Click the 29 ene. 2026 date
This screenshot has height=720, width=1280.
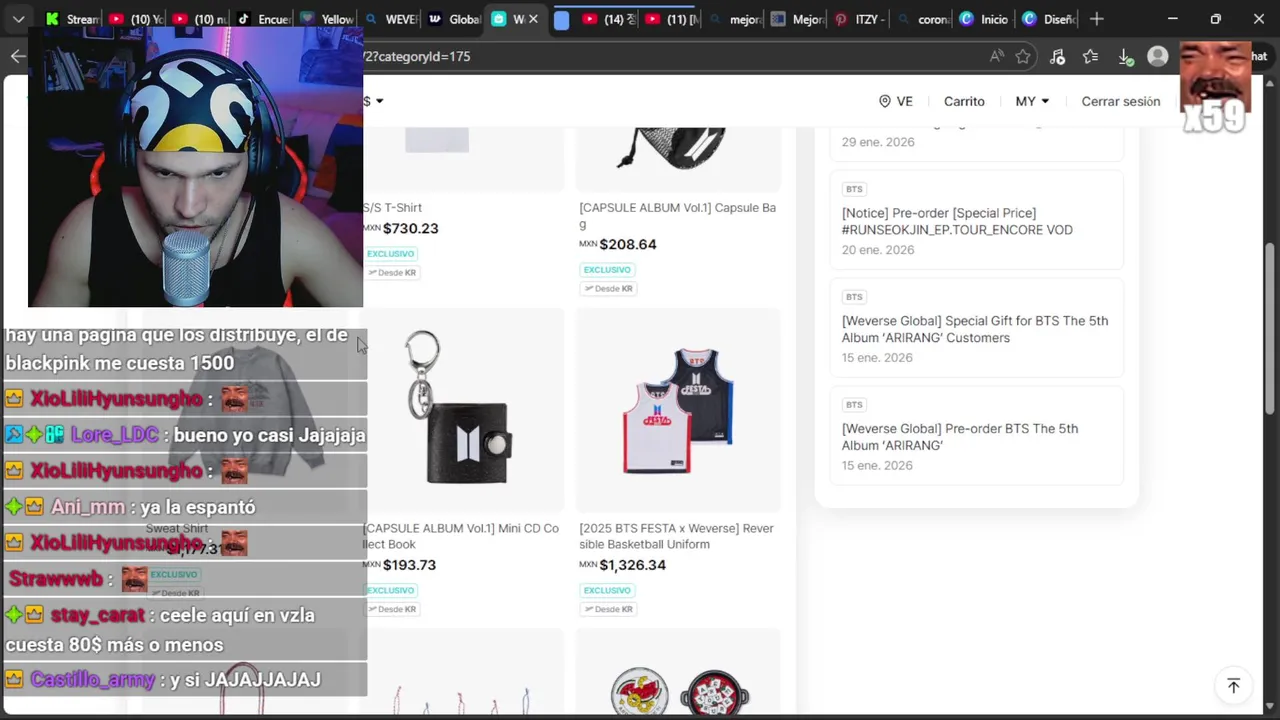point(878,142)
